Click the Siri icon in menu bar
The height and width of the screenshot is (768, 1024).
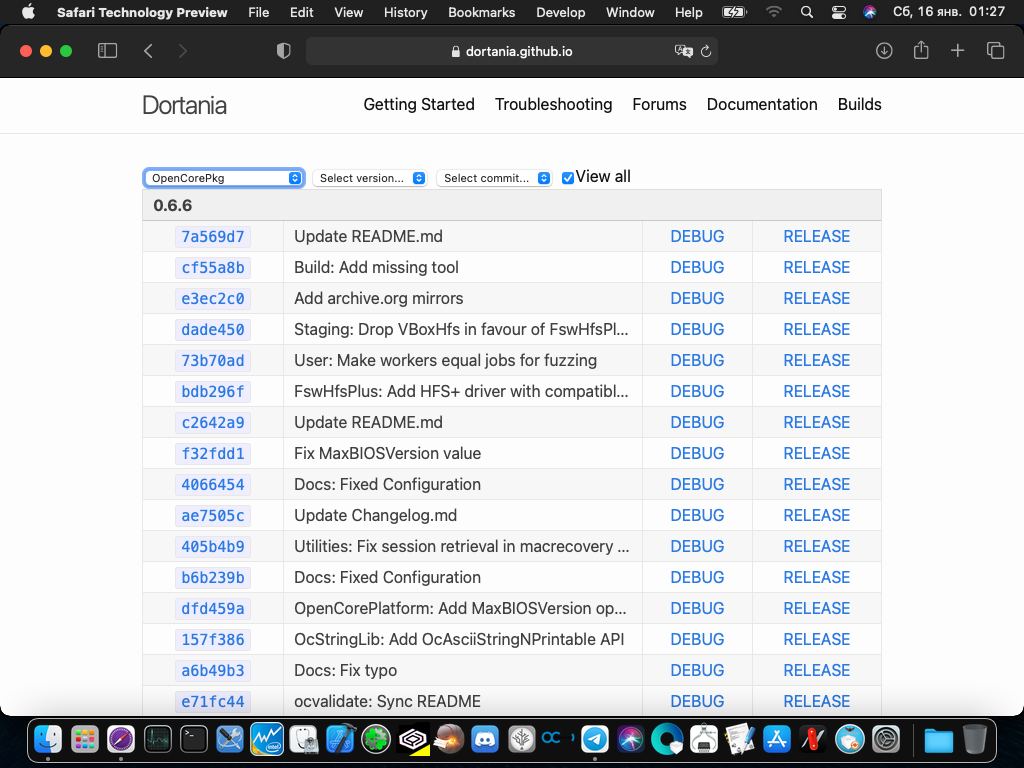869,12
